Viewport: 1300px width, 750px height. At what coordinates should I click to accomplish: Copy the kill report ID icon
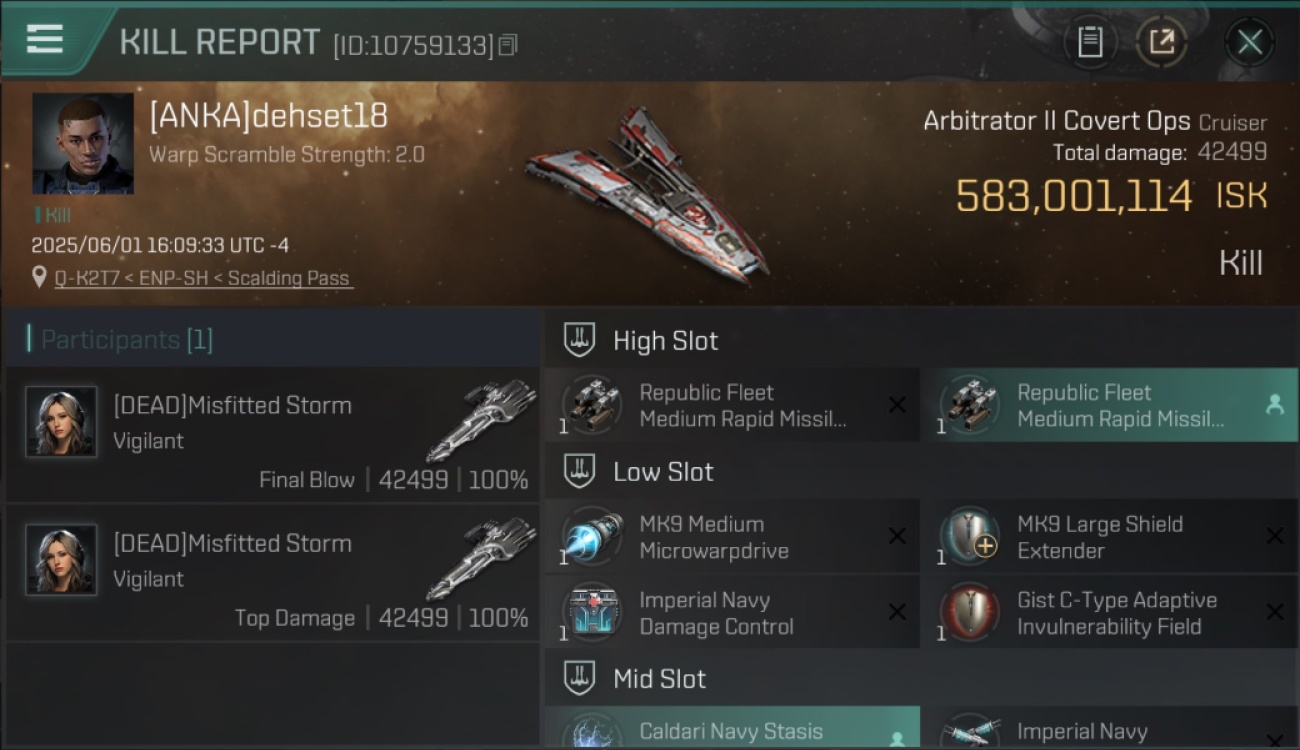pyautogui.click(x=508, y=45)
